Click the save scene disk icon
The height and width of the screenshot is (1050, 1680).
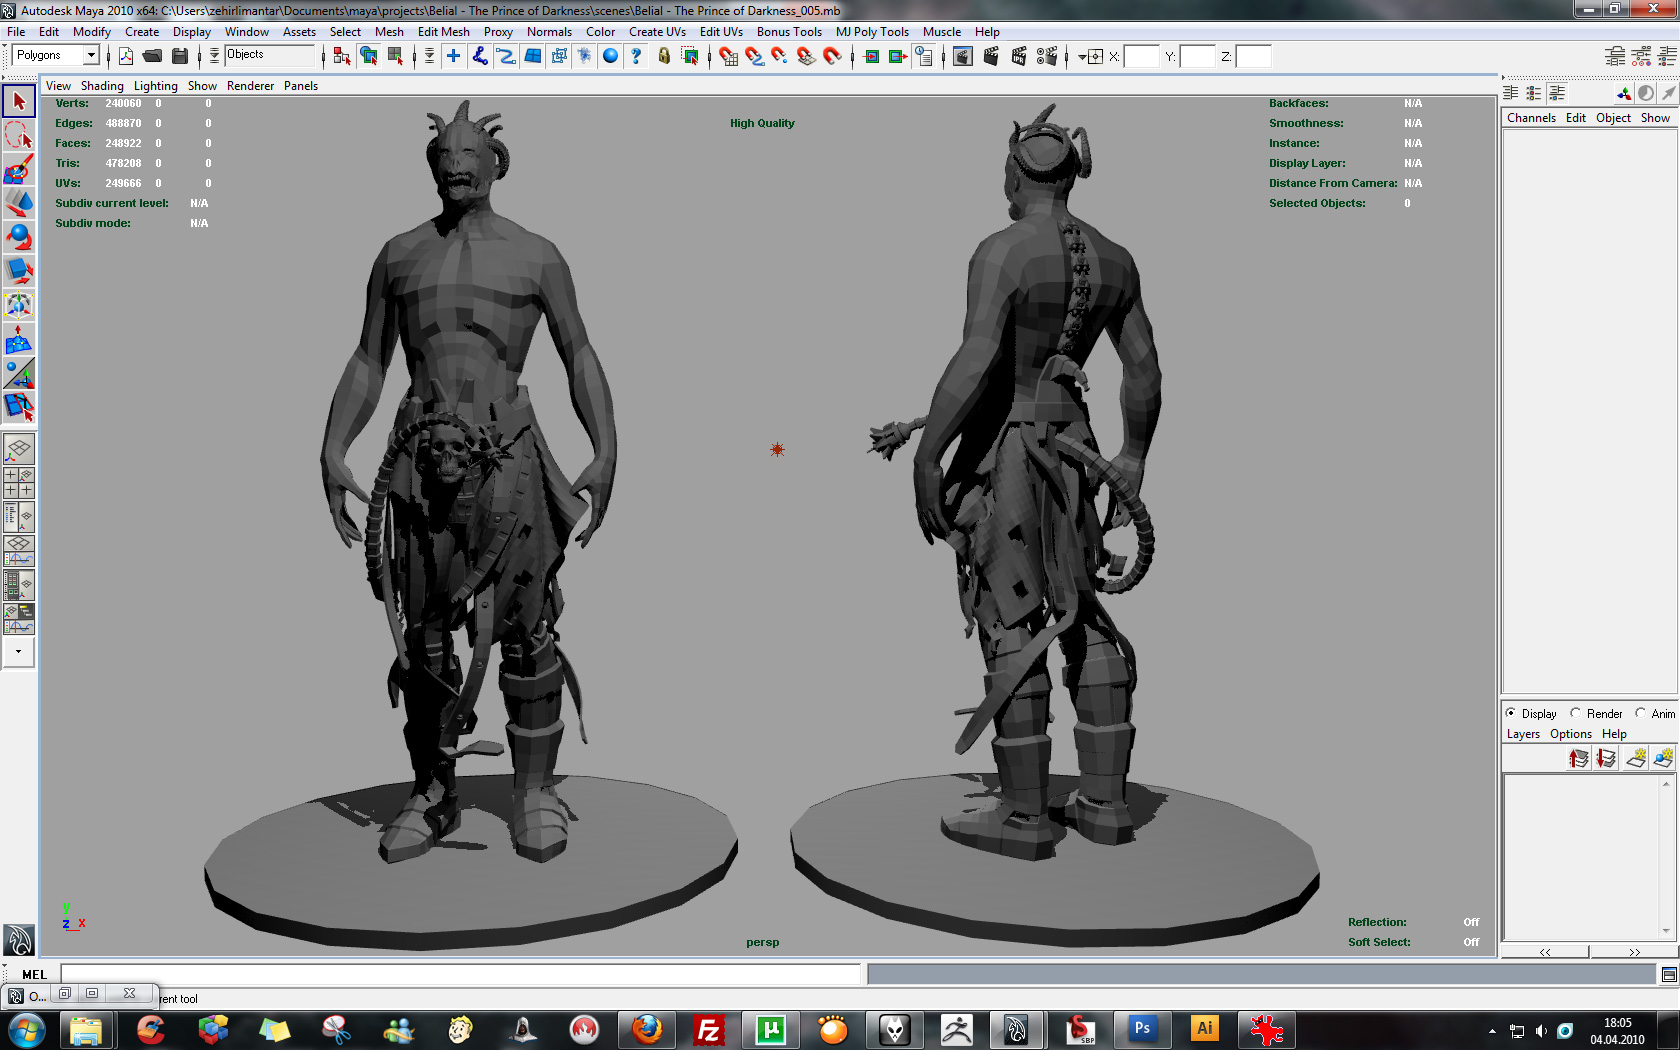(x=180, y=56)
